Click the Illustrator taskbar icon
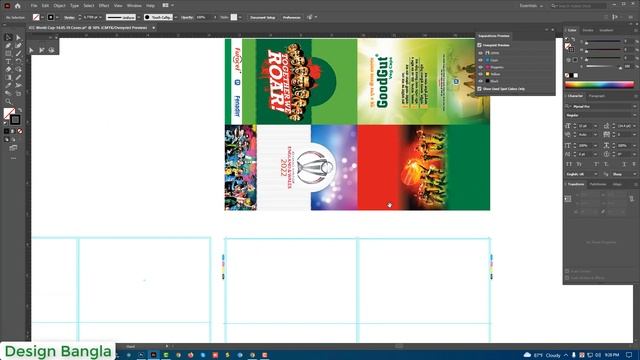 pyautogui.click(x=153, y=355)
